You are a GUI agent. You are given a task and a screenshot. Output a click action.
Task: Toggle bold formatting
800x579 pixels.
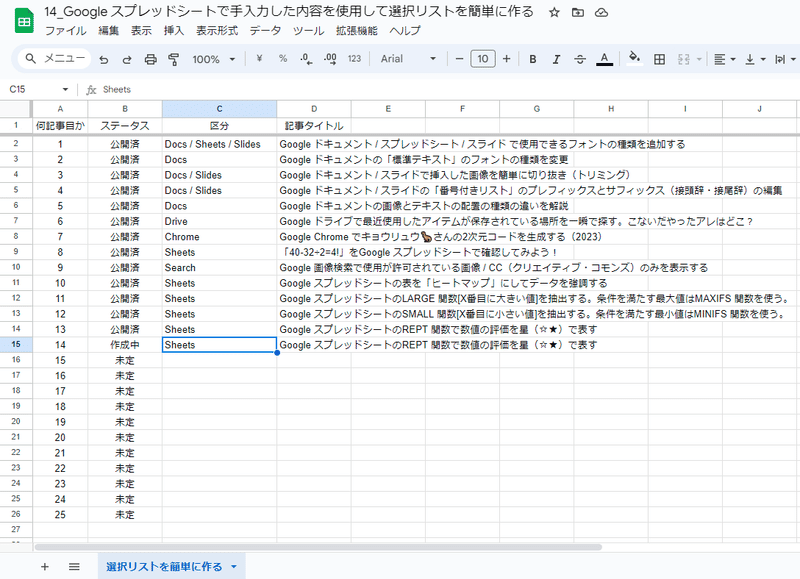pyautogui.click(x=533, y=59)
